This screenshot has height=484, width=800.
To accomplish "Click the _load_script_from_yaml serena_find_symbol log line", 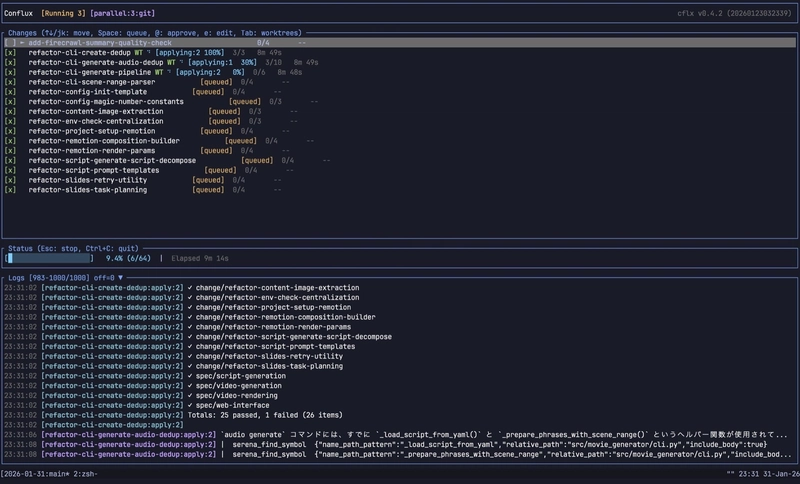I will click(386, 445).
